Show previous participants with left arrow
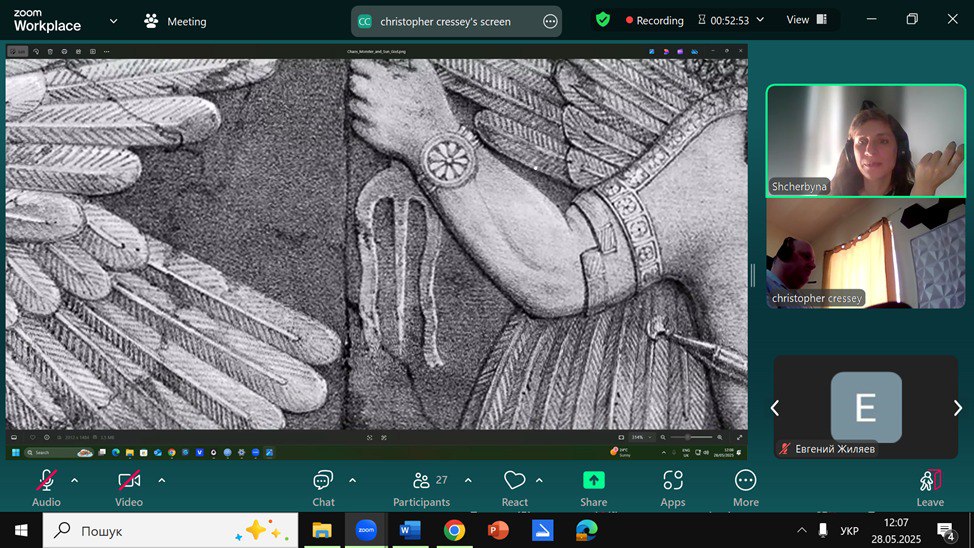Screen dimensions: 974x548 pos(775,408)
